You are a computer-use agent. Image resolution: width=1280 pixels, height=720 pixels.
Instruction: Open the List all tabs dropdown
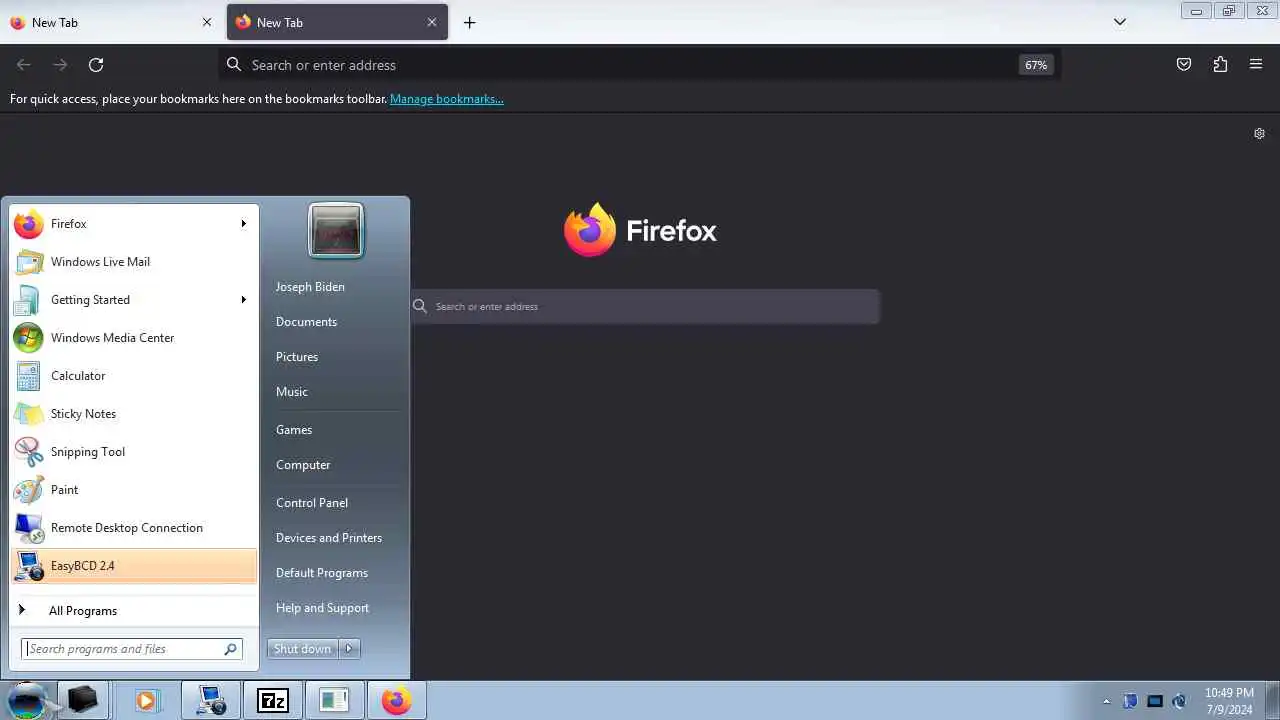[1120, 22]
